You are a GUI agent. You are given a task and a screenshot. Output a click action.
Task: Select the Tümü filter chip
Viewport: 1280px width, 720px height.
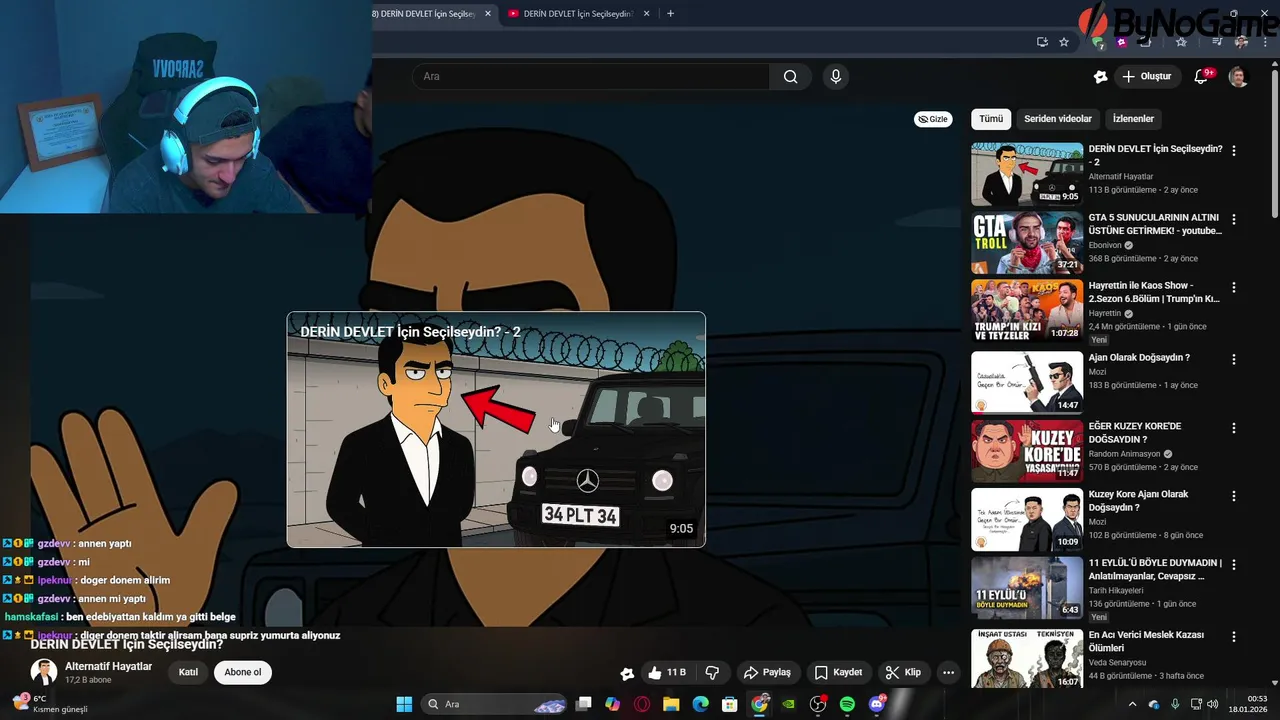[x=991, y=119]
